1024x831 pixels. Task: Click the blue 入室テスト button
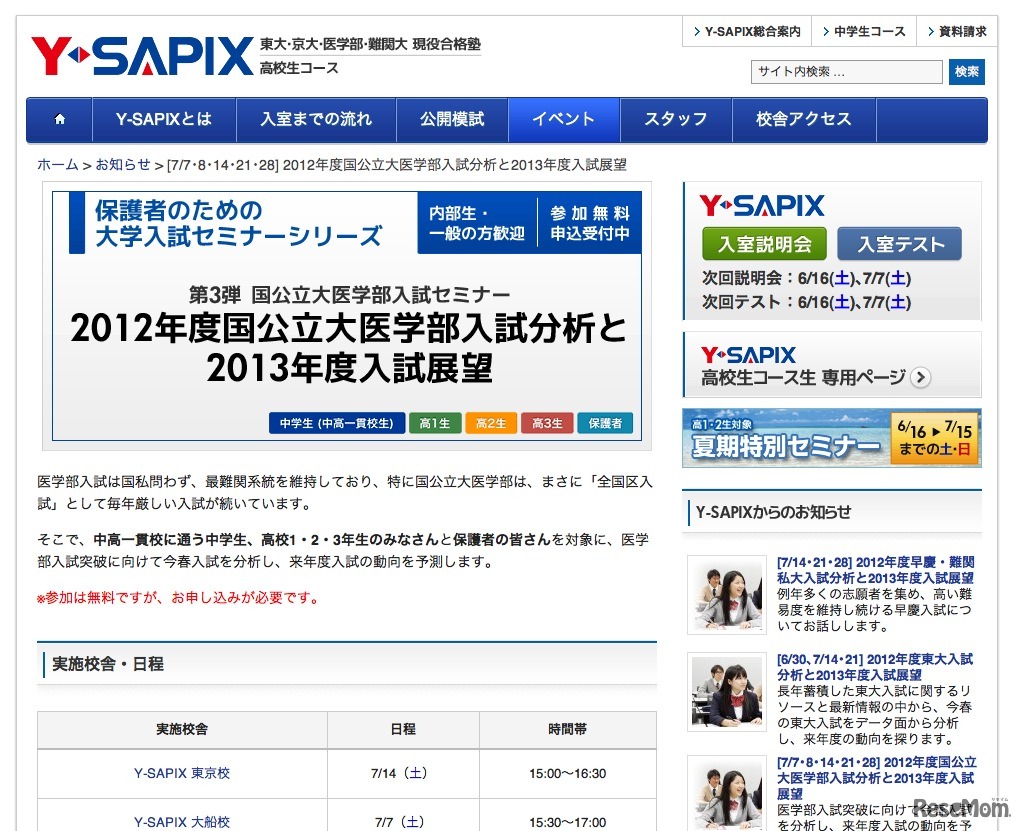(x=899, y=244)
